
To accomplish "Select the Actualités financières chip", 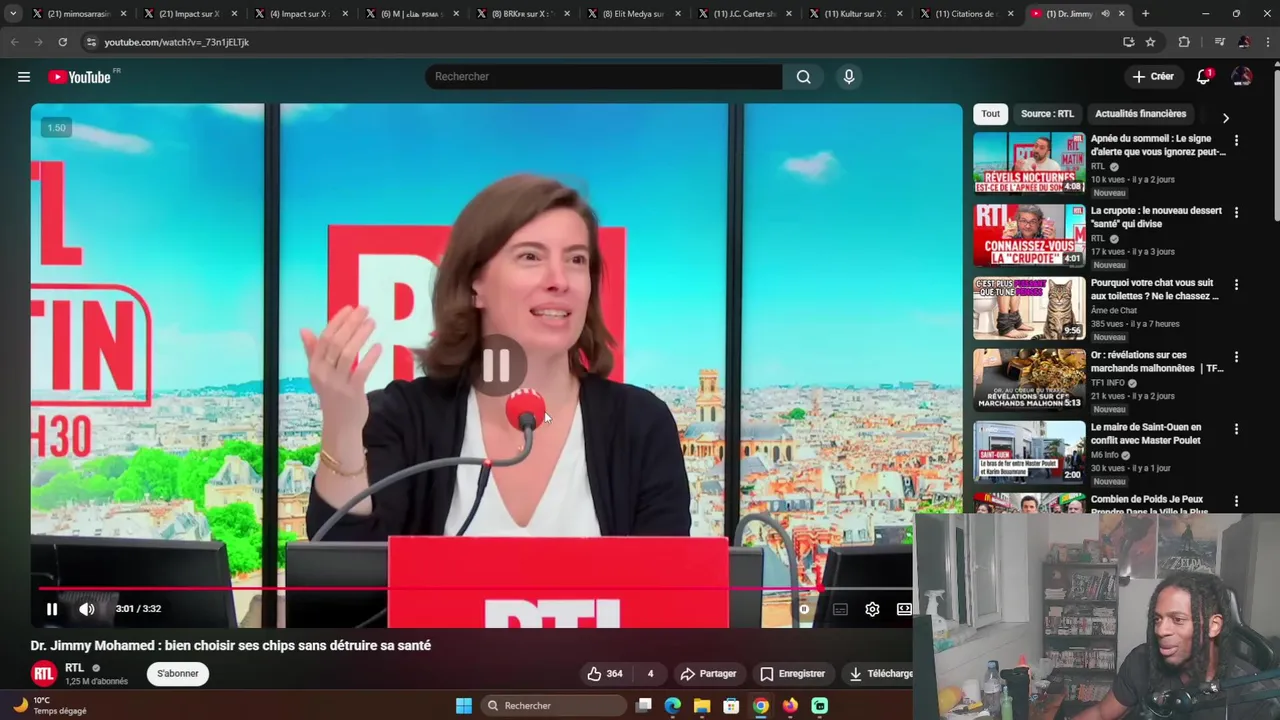I will pyautogui.click(x=1140, y=114).
